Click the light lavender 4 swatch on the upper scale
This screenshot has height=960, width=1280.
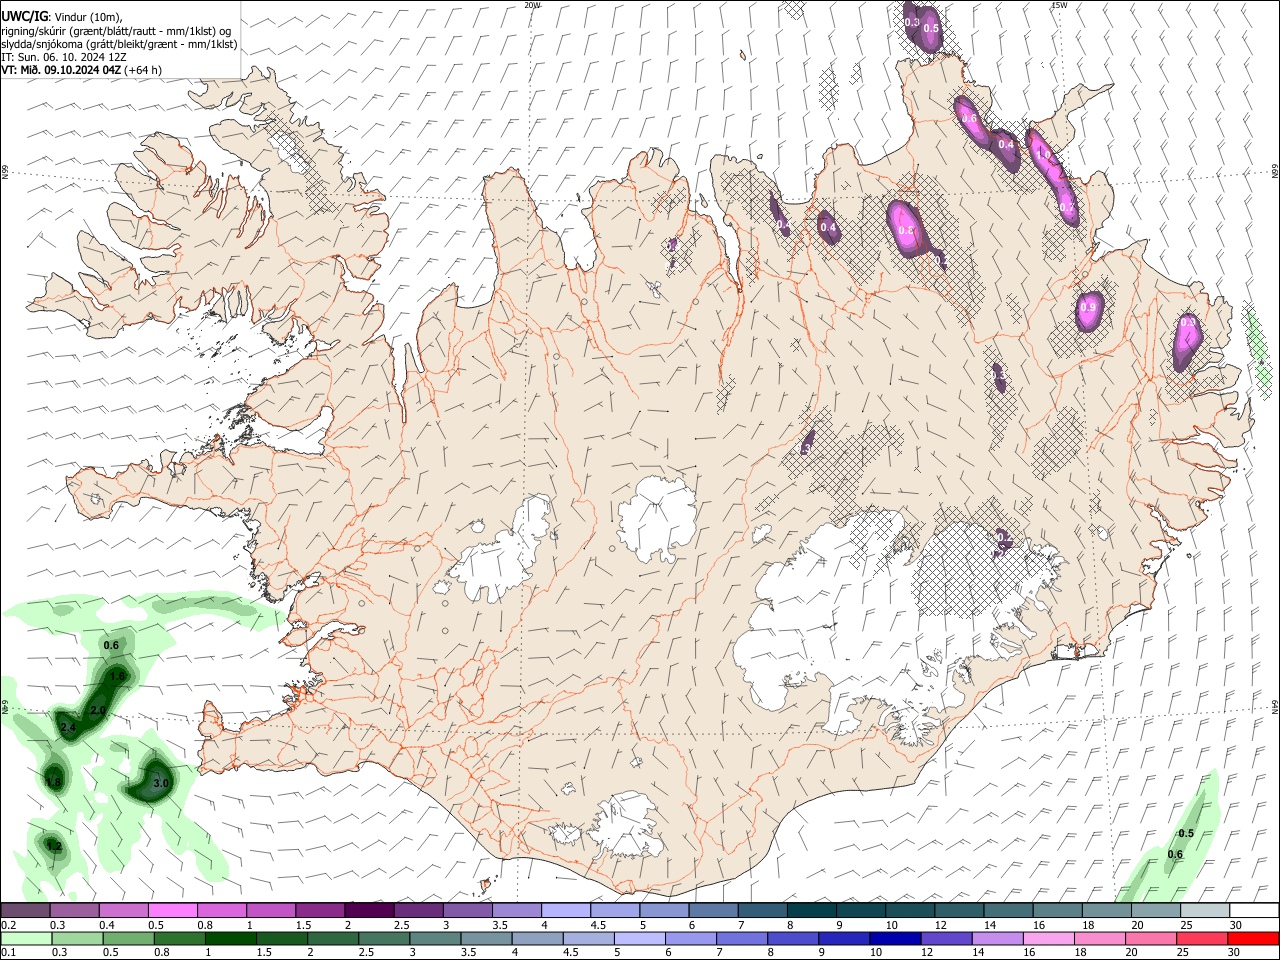566,910
